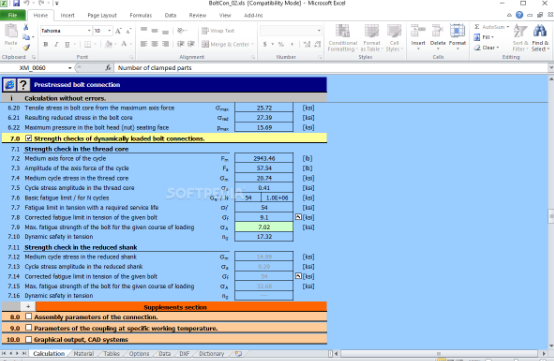Image resolution: width=554 pixels, height=361 pixels.
Task: Switch to the Formulas ribbon tab
Action: [x=141, y=15]
